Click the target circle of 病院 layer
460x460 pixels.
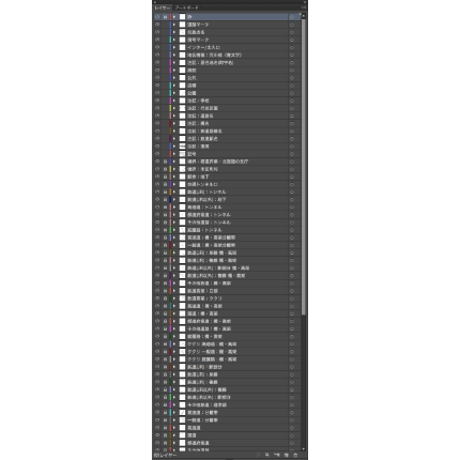pyautogui.click(x=292, y=70)
